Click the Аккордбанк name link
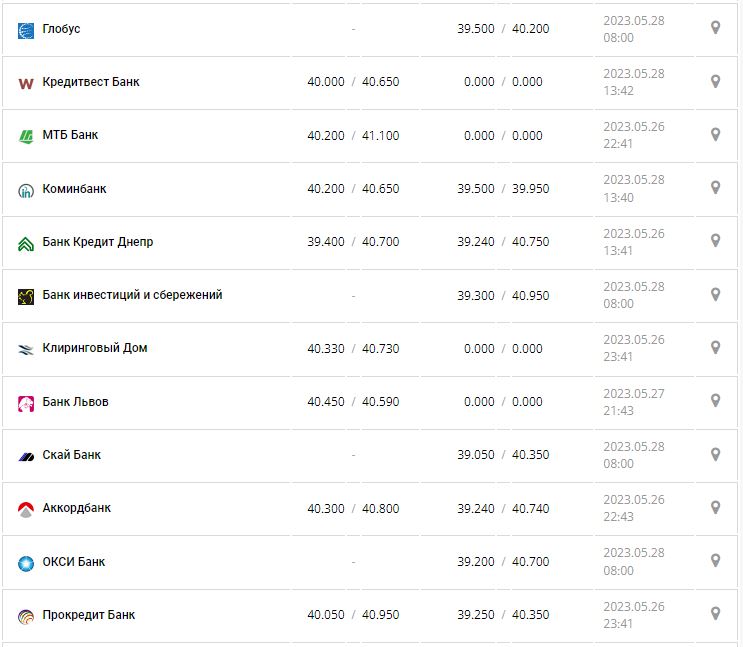This screenshot has width=743, height=647. (77, 508)
